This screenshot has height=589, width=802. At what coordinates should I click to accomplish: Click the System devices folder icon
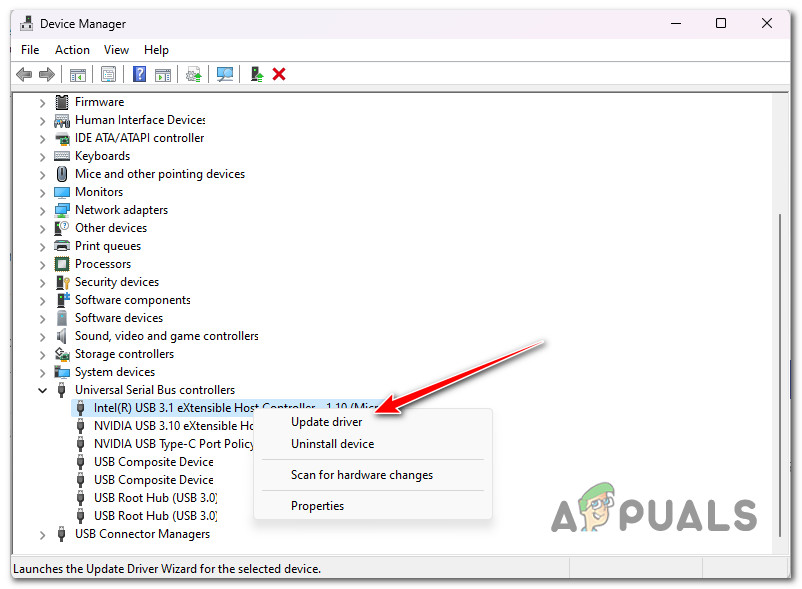pos(62,372)
